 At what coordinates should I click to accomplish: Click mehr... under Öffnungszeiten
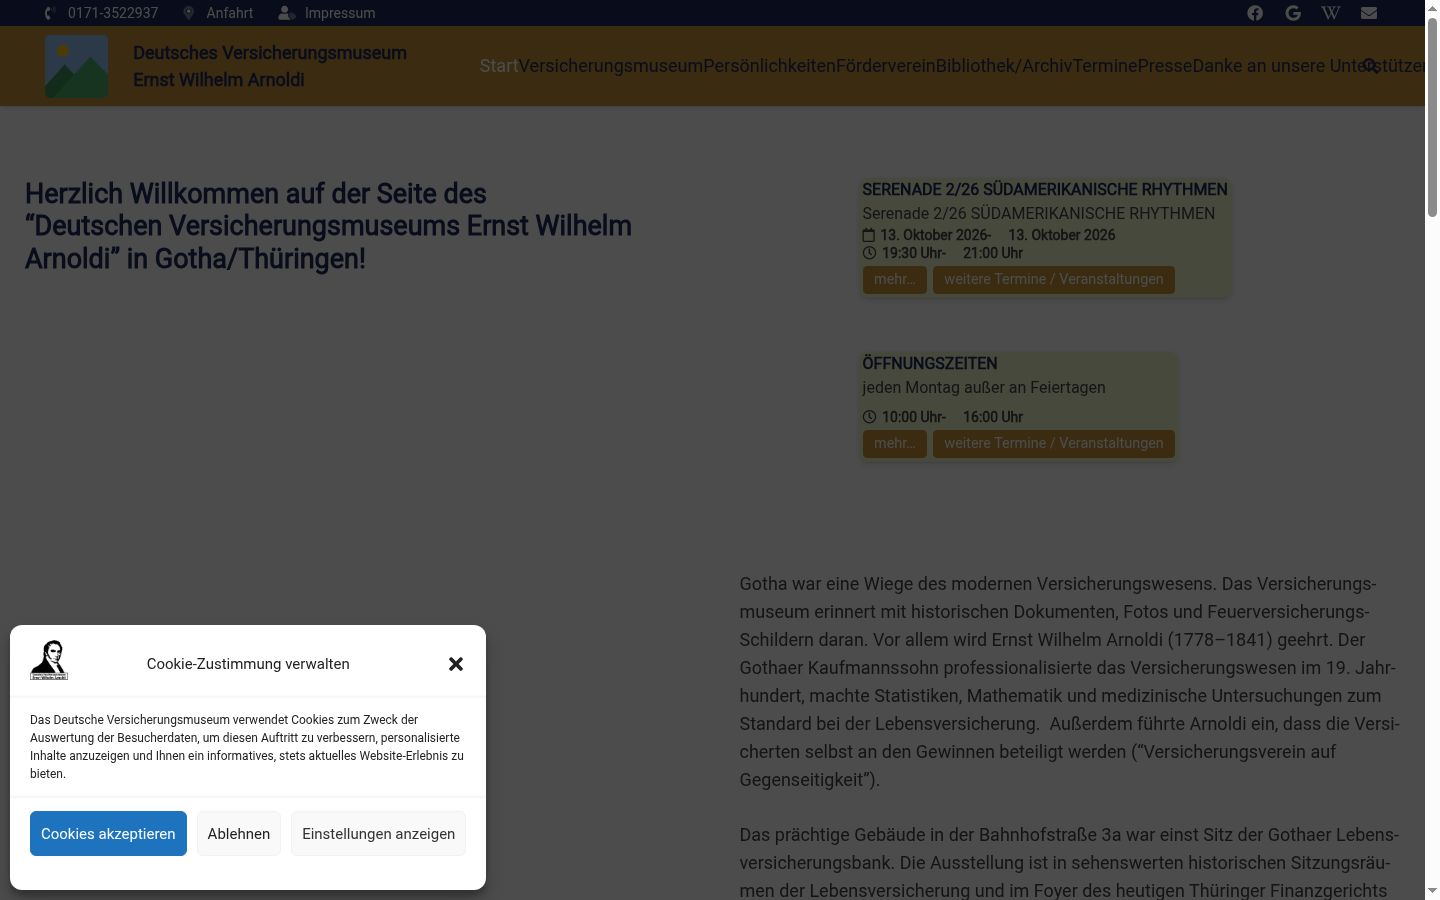(895, 444)
